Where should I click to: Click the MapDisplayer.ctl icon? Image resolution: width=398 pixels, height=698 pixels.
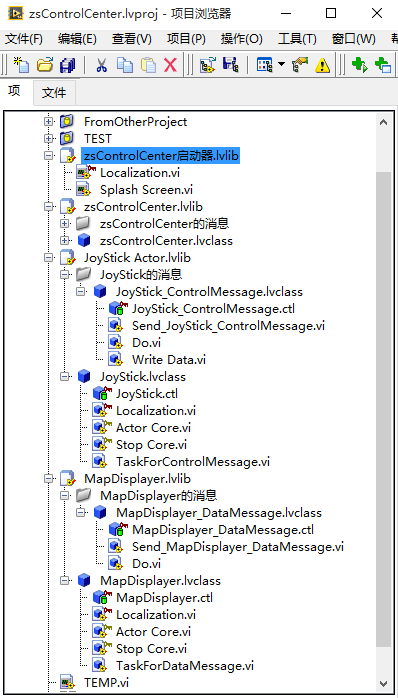102,597
